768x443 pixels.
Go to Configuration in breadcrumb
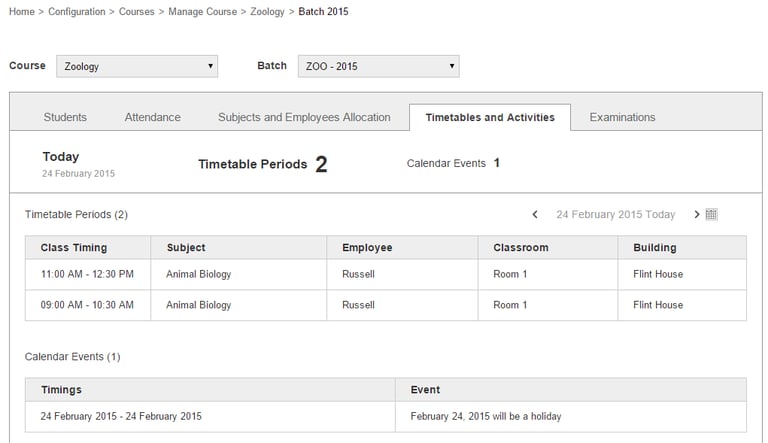coord(76,12)
